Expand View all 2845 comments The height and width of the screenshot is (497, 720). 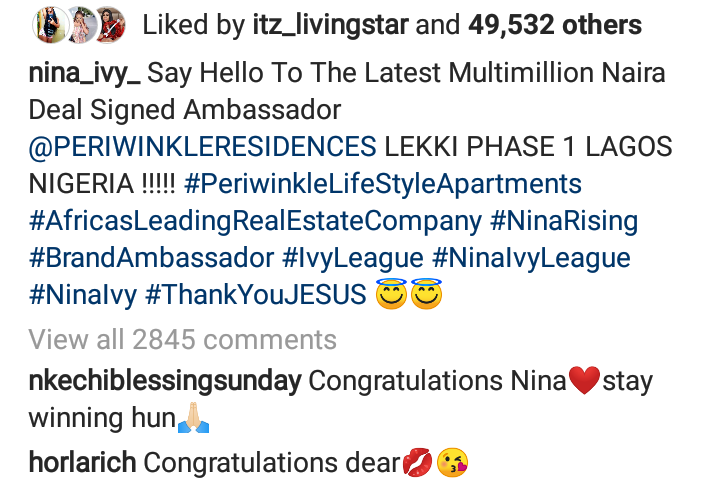tap(183, 340)
